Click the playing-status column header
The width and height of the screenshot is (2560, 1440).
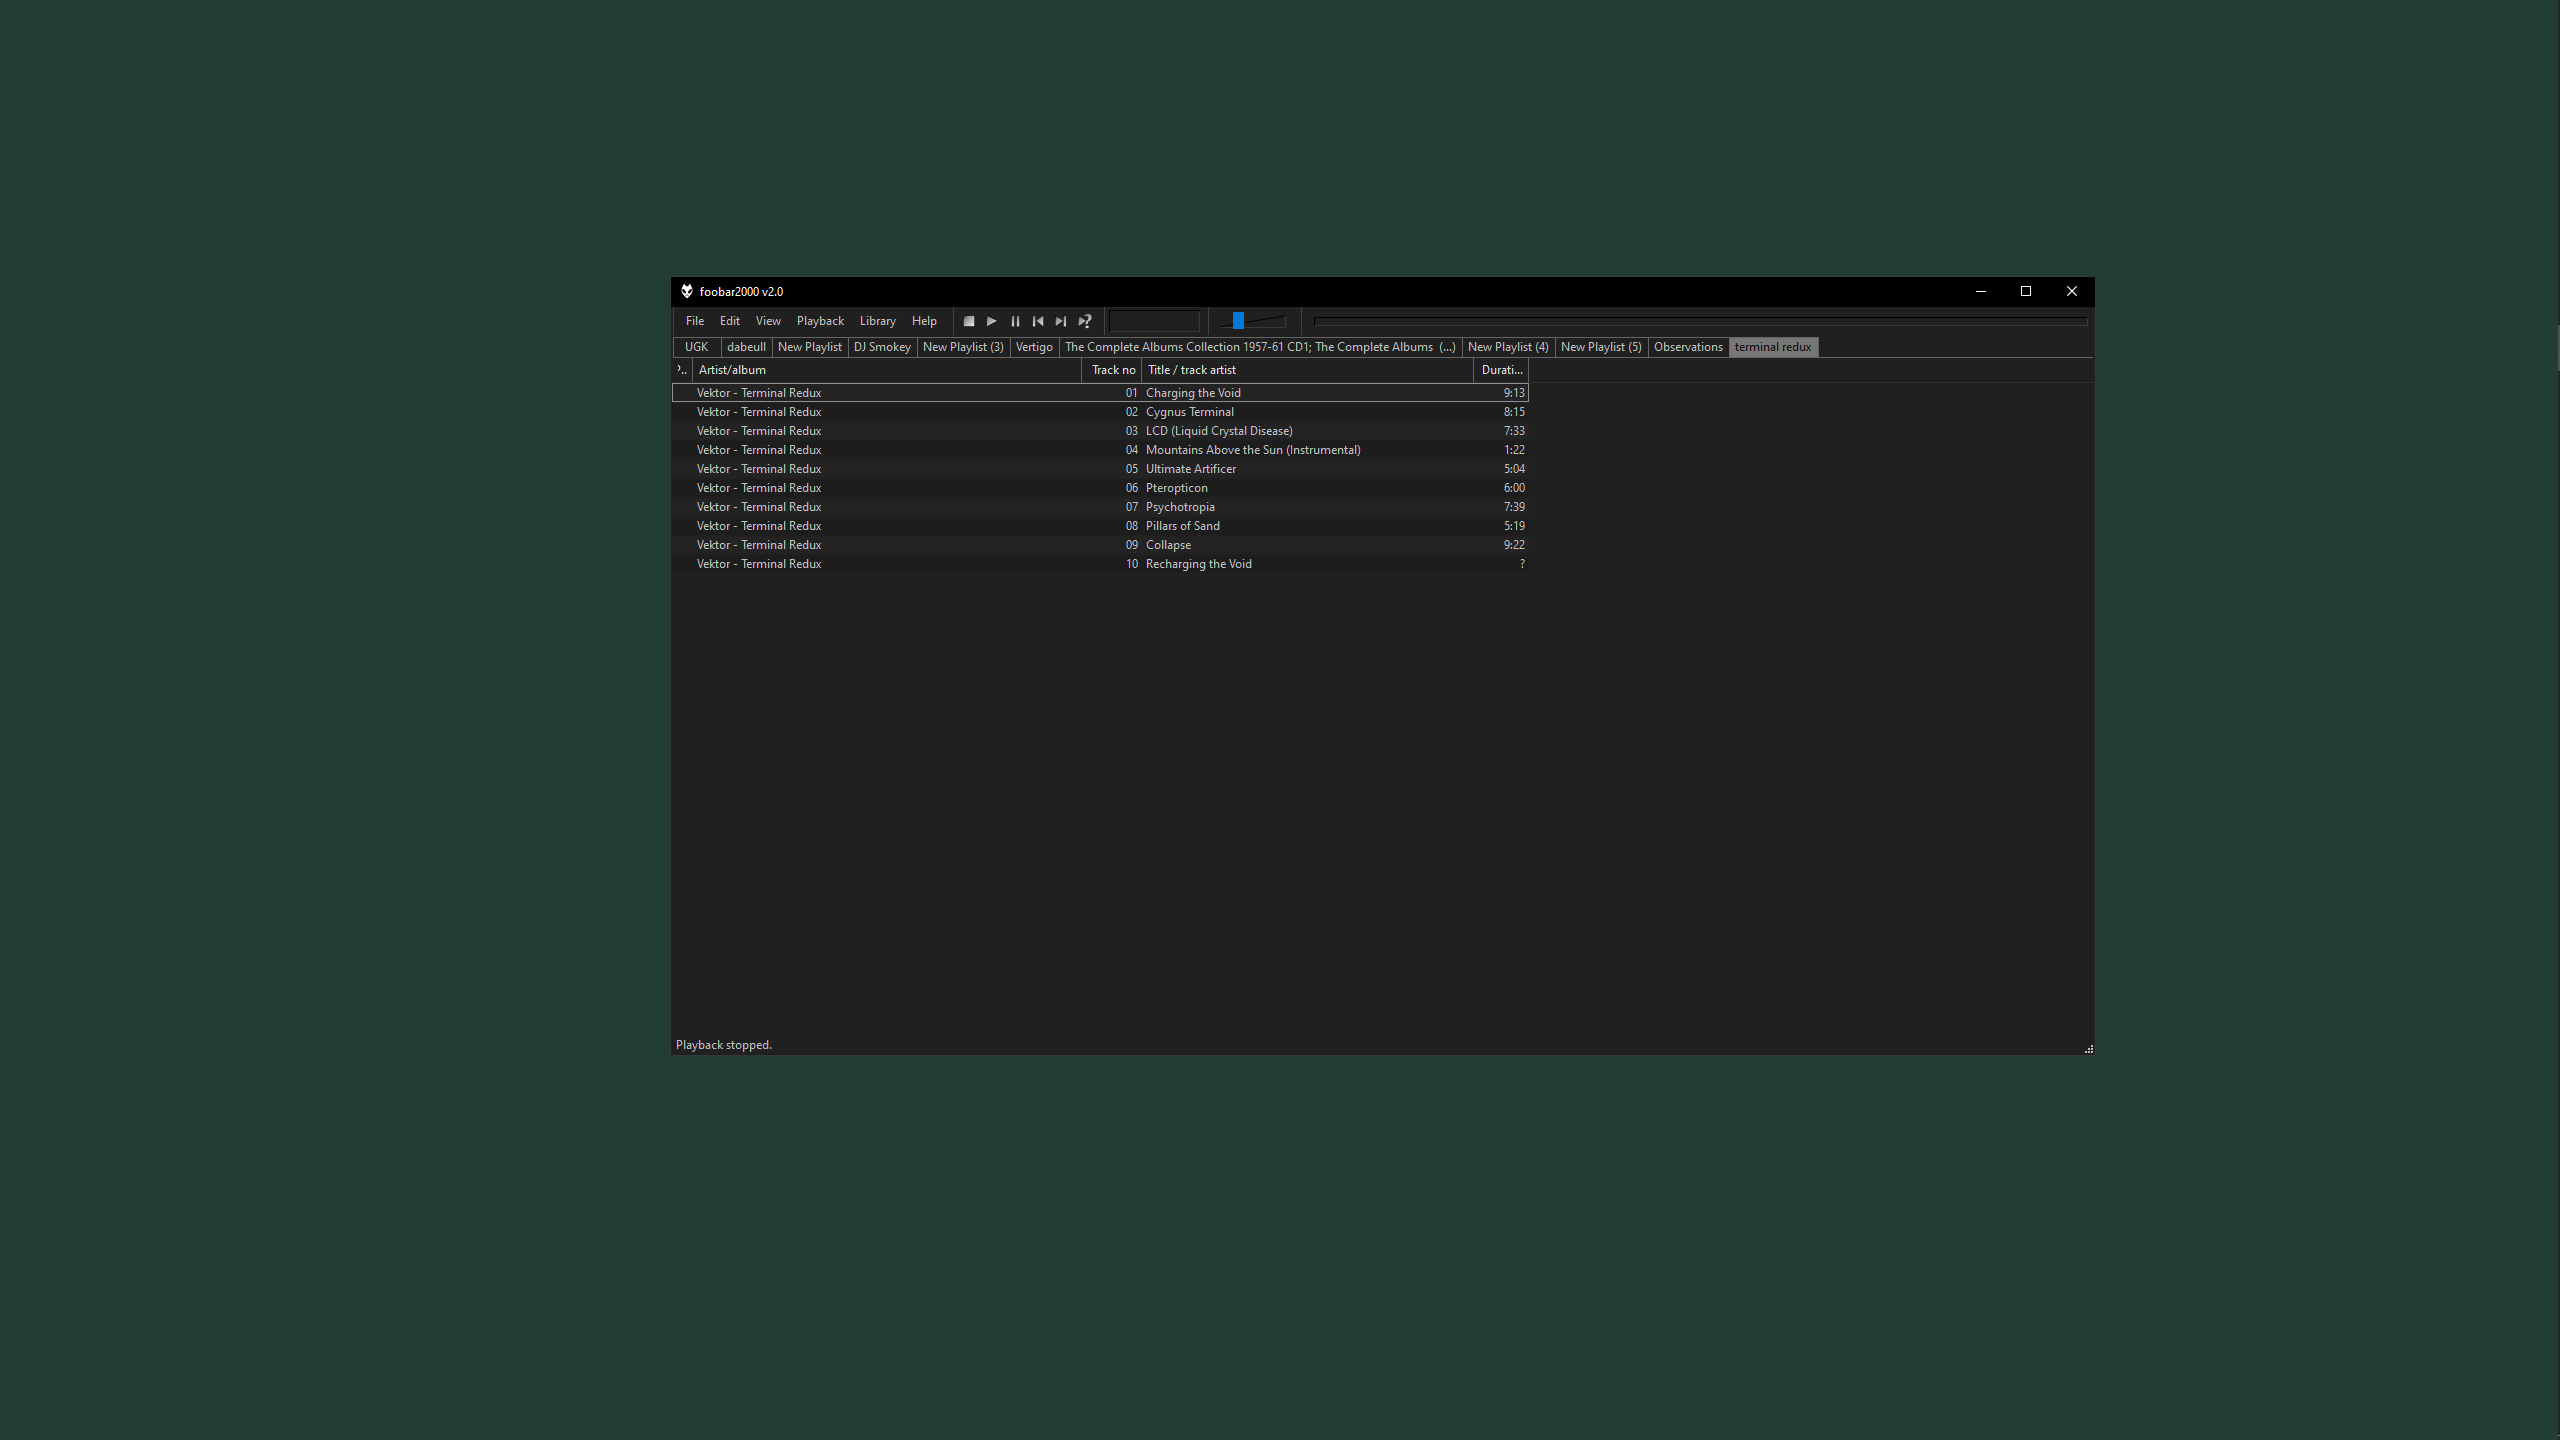click(x=682, y=370)
